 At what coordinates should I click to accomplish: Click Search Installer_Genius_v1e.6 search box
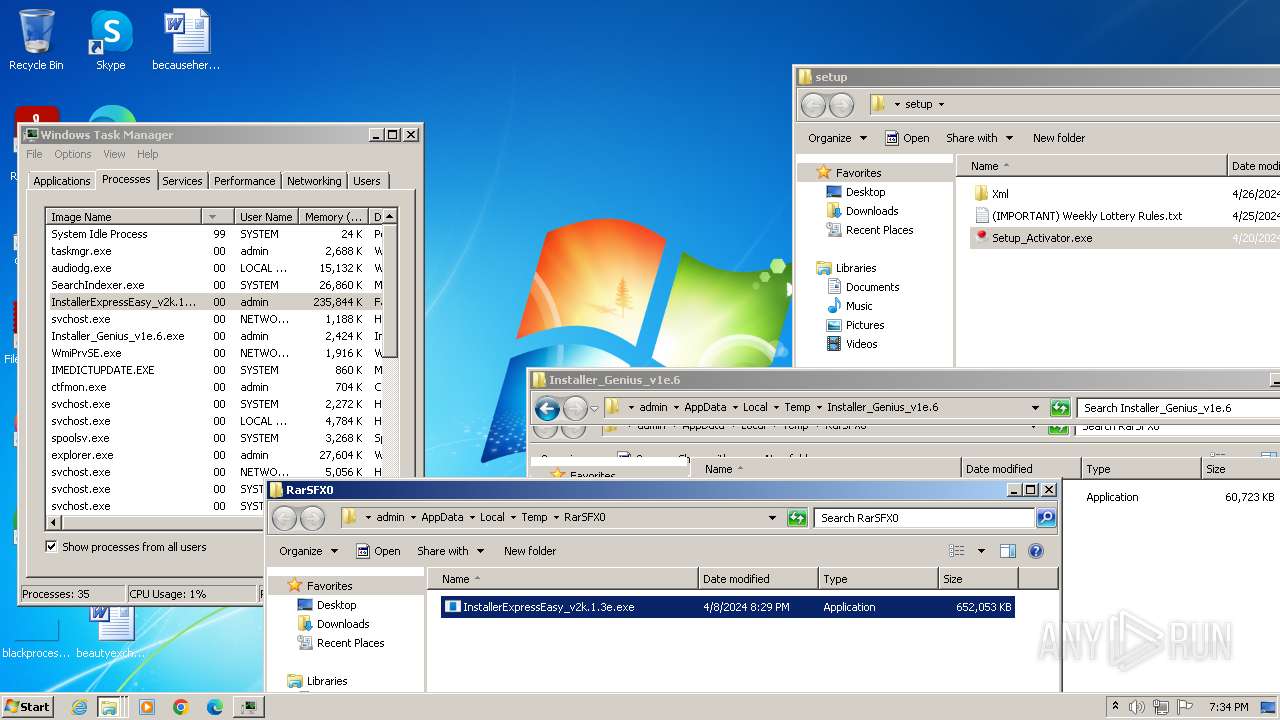1178,408
